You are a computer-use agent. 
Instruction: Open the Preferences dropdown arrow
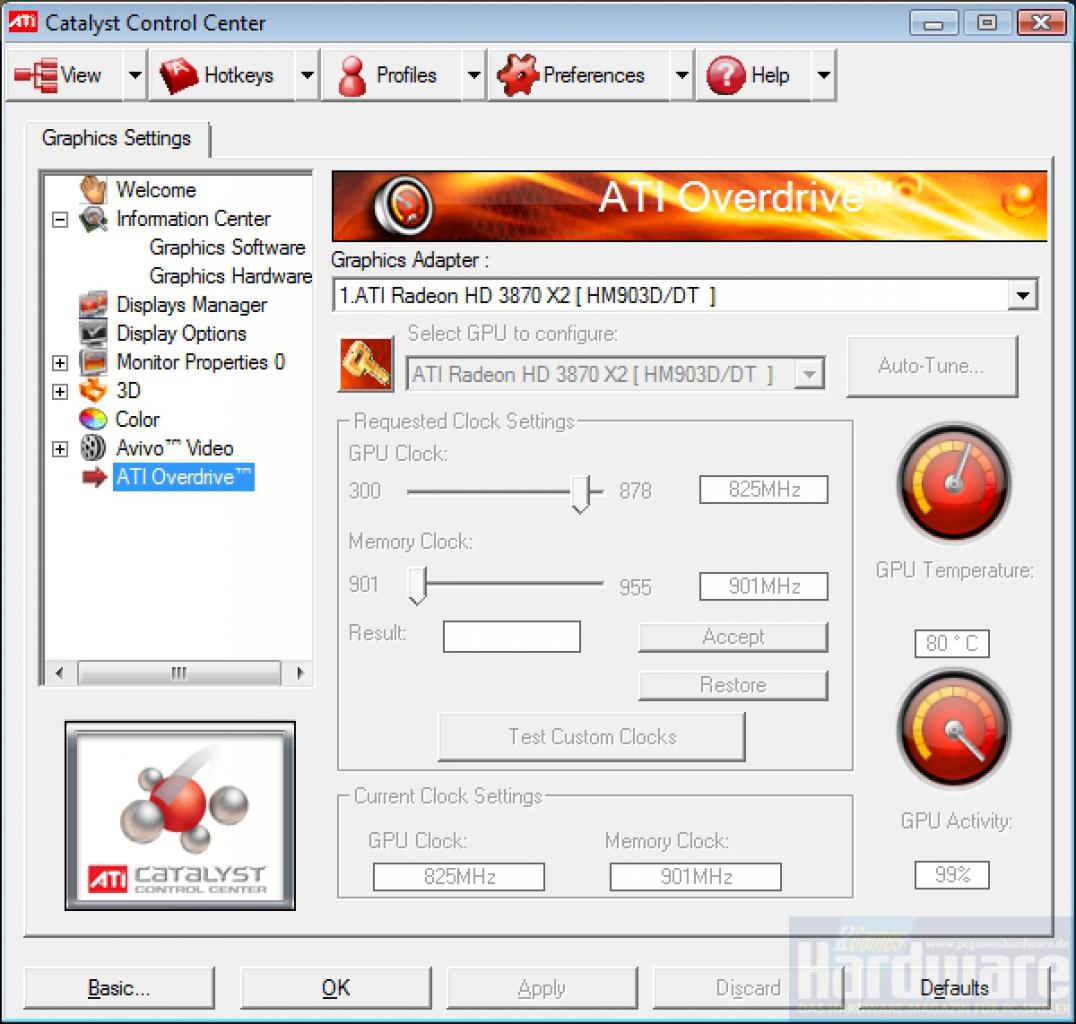tap(681, 75)
